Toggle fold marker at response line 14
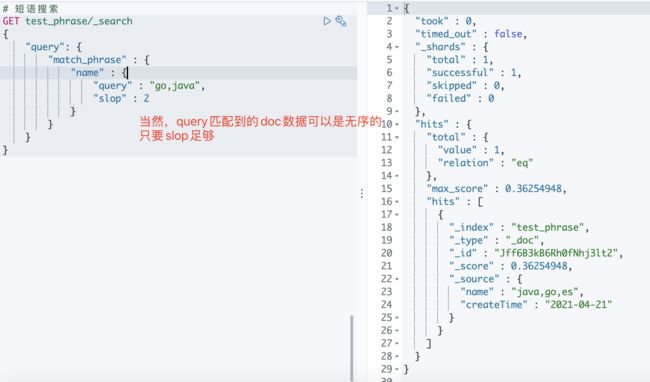 (x=397, y=176)
